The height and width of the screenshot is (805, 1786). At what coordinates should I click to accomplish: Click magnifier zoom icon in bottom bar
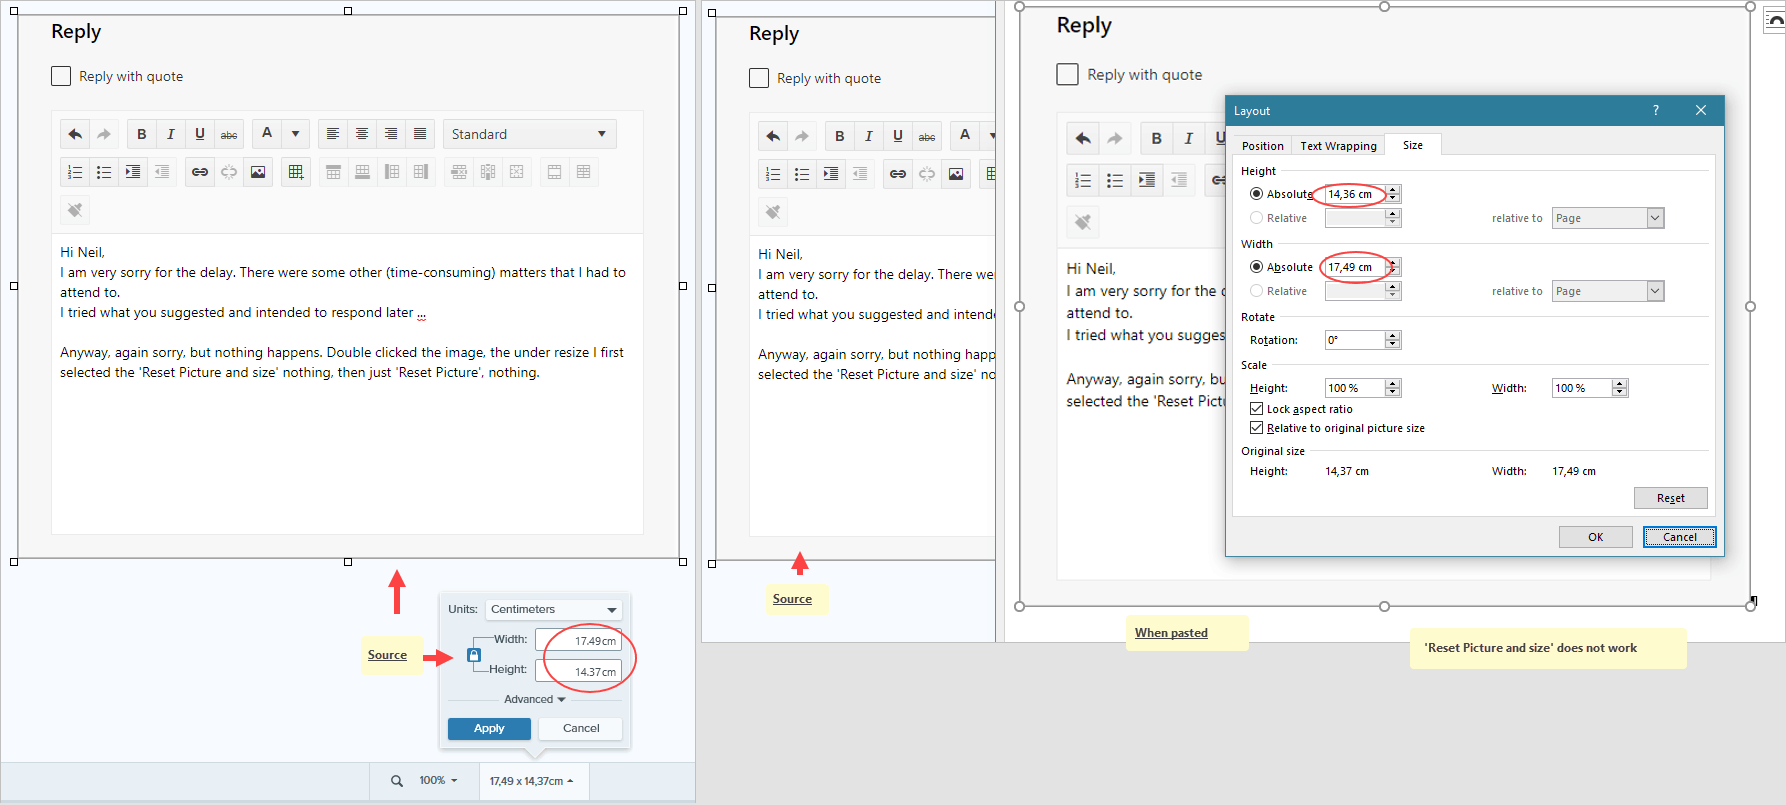[397, 781]
